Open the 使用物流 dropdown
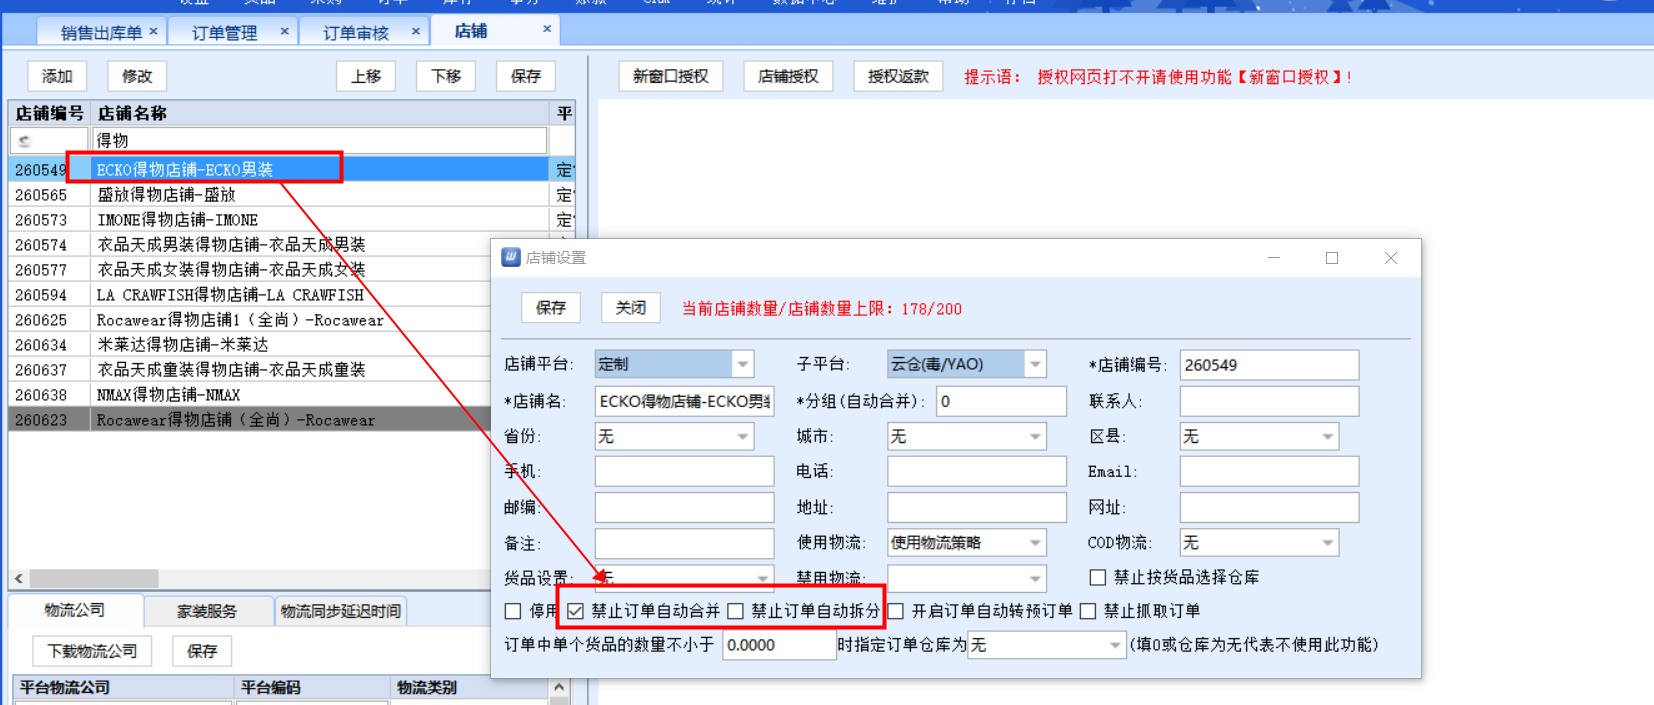Image resolution: width=1654 pixels, height=705 pixels. click(1035, 543)
